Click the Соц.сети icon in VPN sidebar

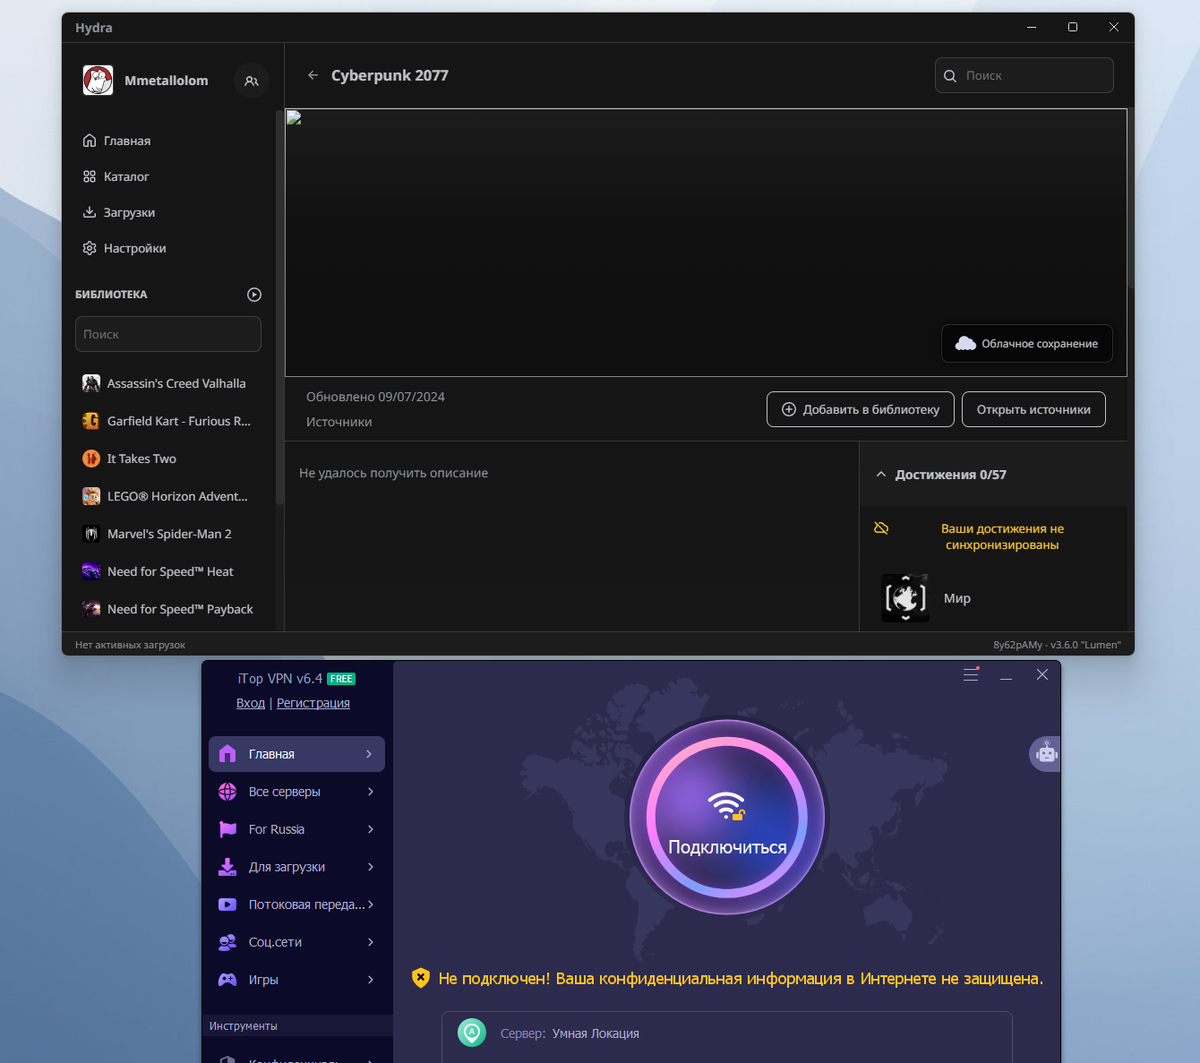coord(228,941)
